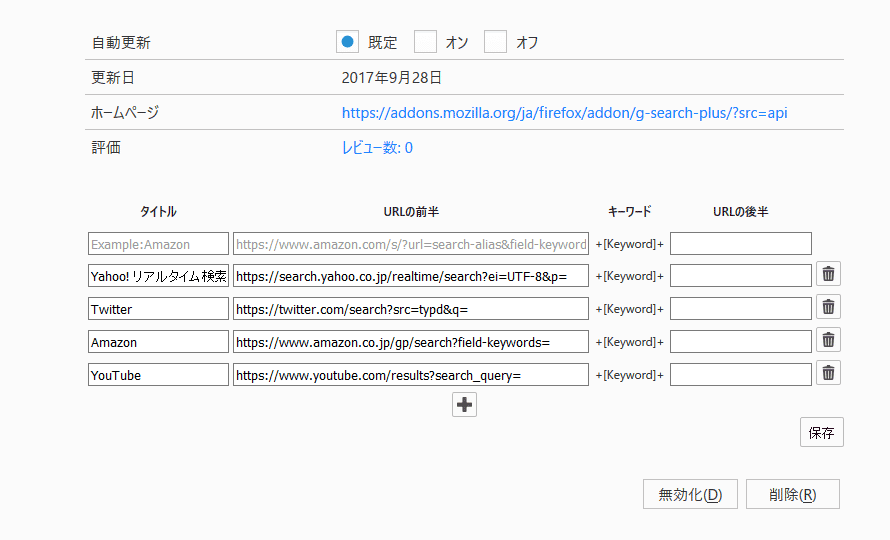This screenshot has width=890, height=540.
Task: Select the 既定 auto-update radio option
Action: click(x=347, y=42)
